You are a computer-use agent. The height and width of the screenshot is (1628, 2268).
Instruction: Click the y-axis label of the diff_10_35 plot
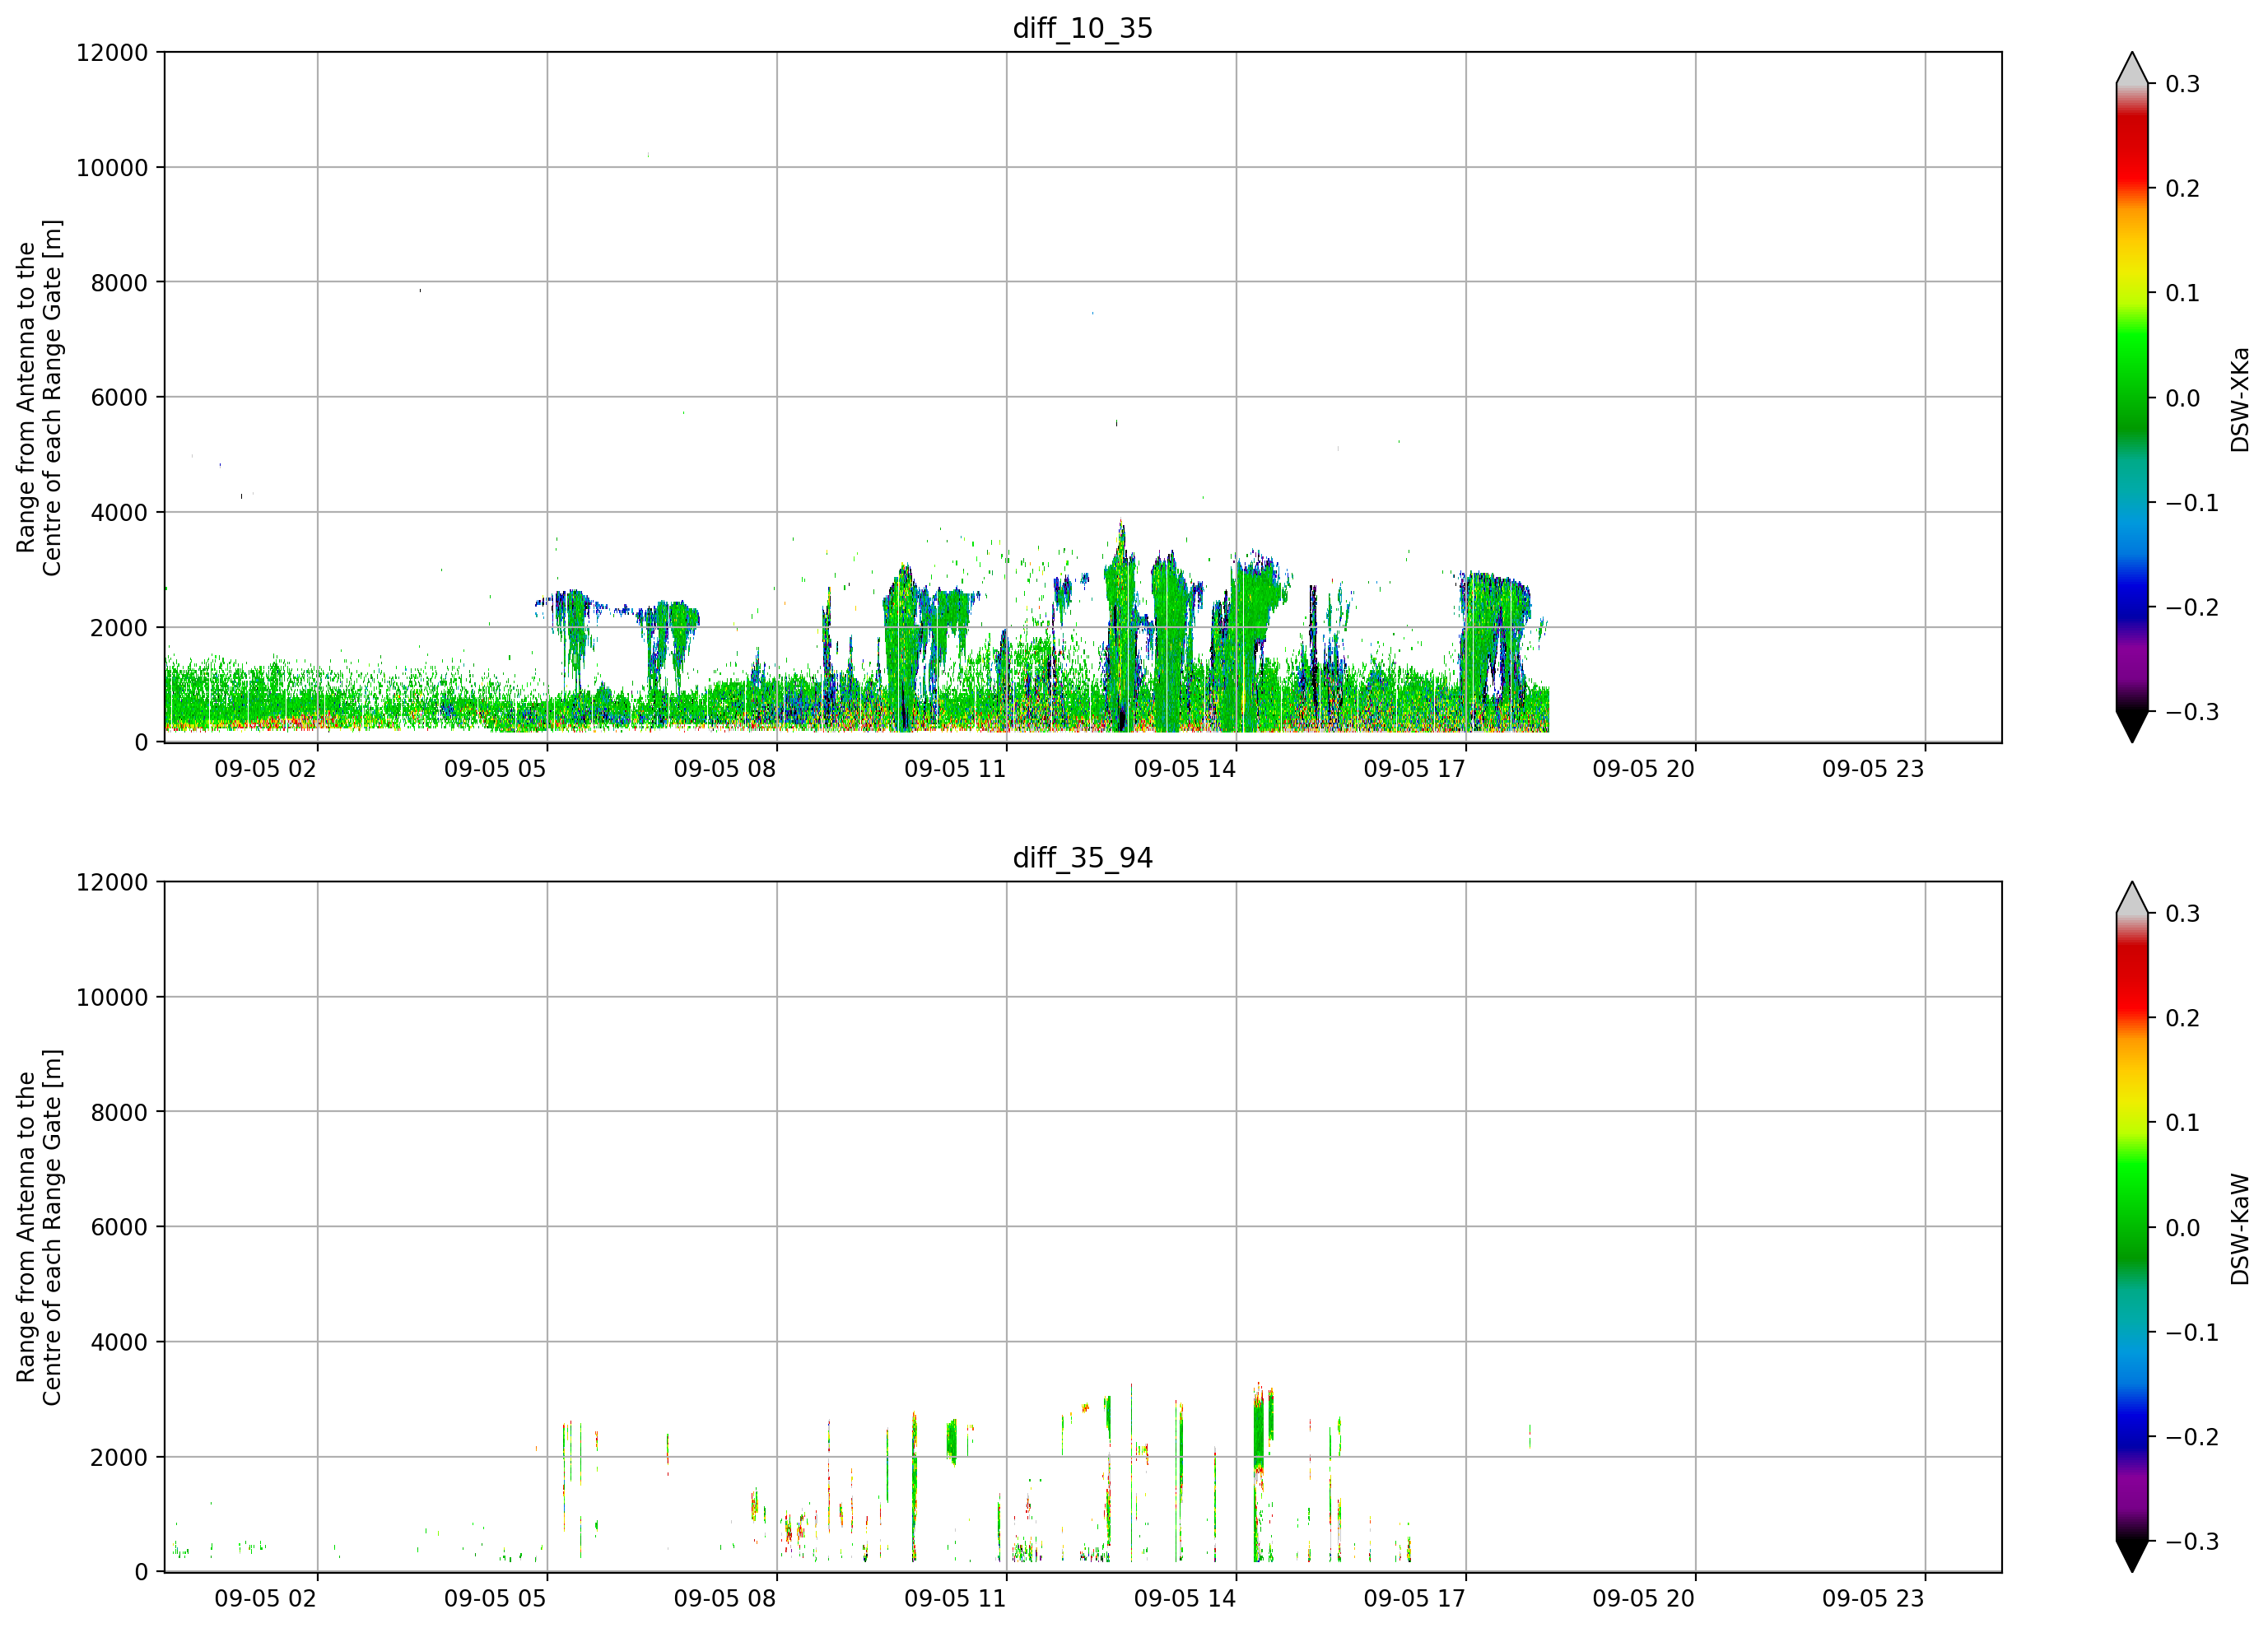39,397
